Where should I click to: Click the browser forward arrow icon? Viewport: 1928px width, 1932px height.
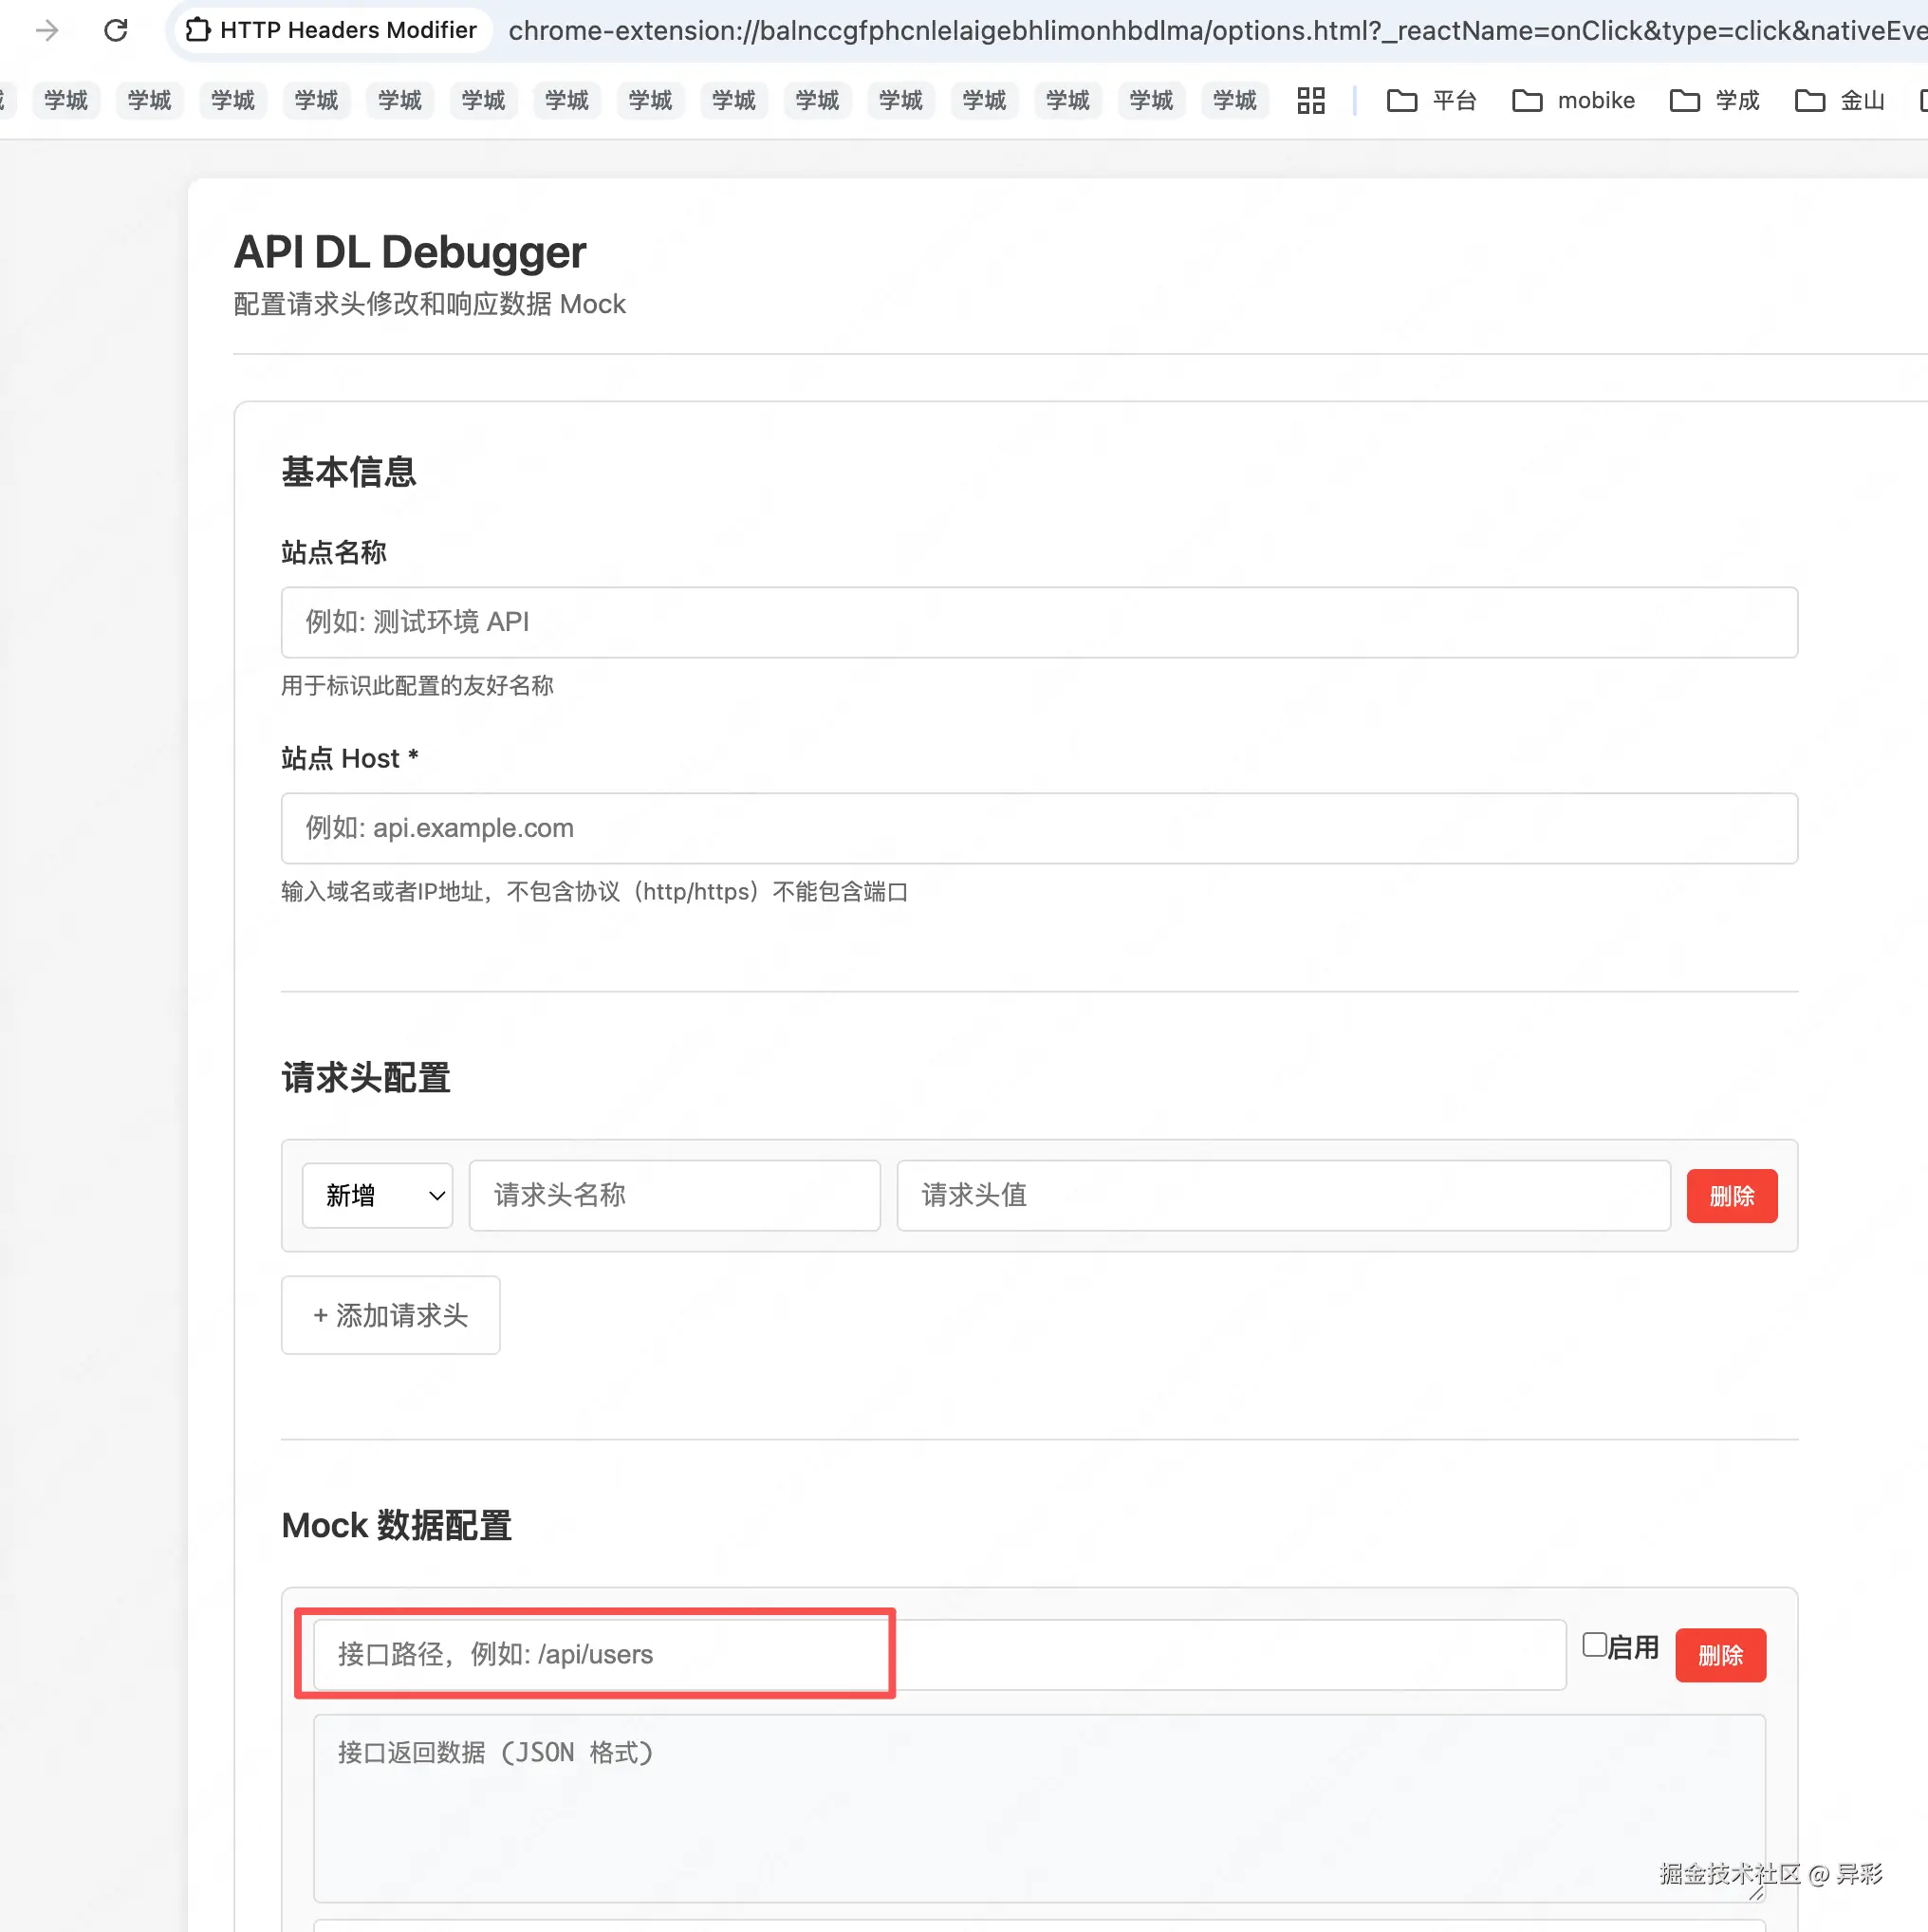(47, 30)
